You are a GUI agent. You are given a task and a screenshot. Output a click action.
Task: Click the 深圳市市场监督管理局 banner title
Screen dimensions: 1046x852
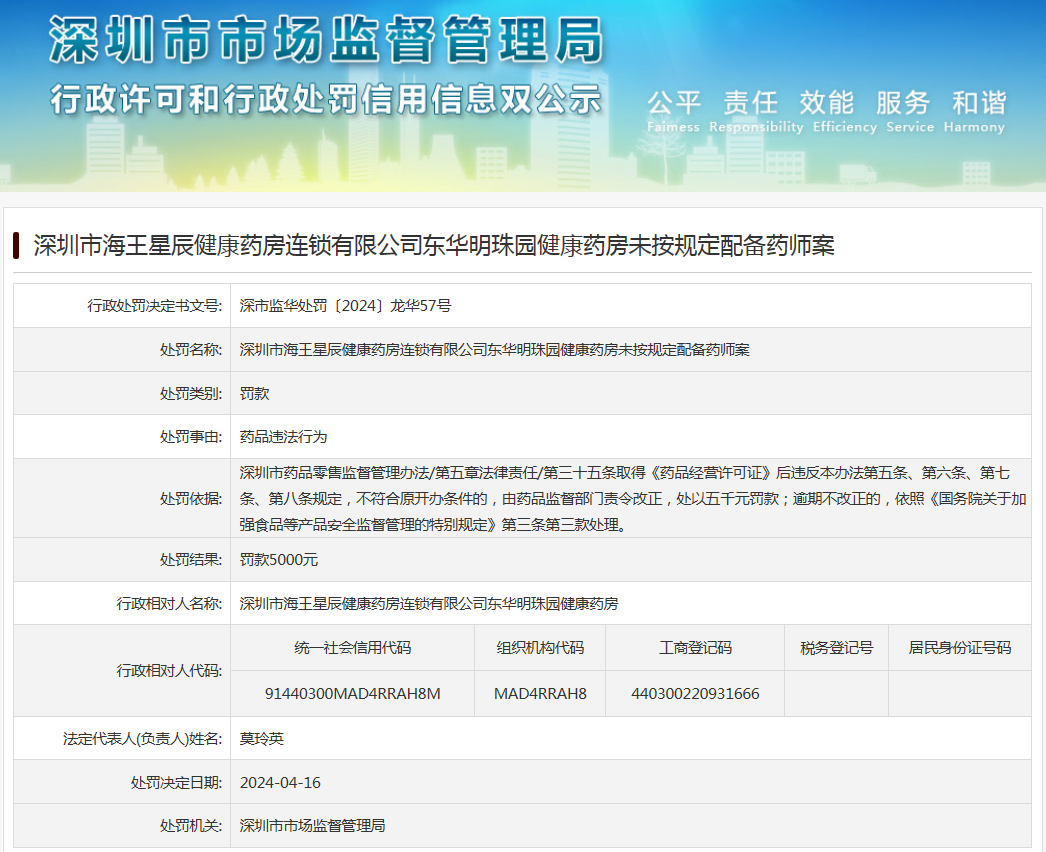point(327,41)
